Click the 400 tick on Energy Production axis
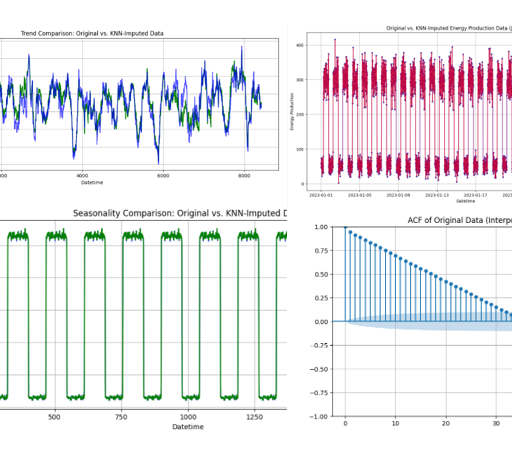Image resolution: width=512 pixels, height=457 pixels. 300,45
